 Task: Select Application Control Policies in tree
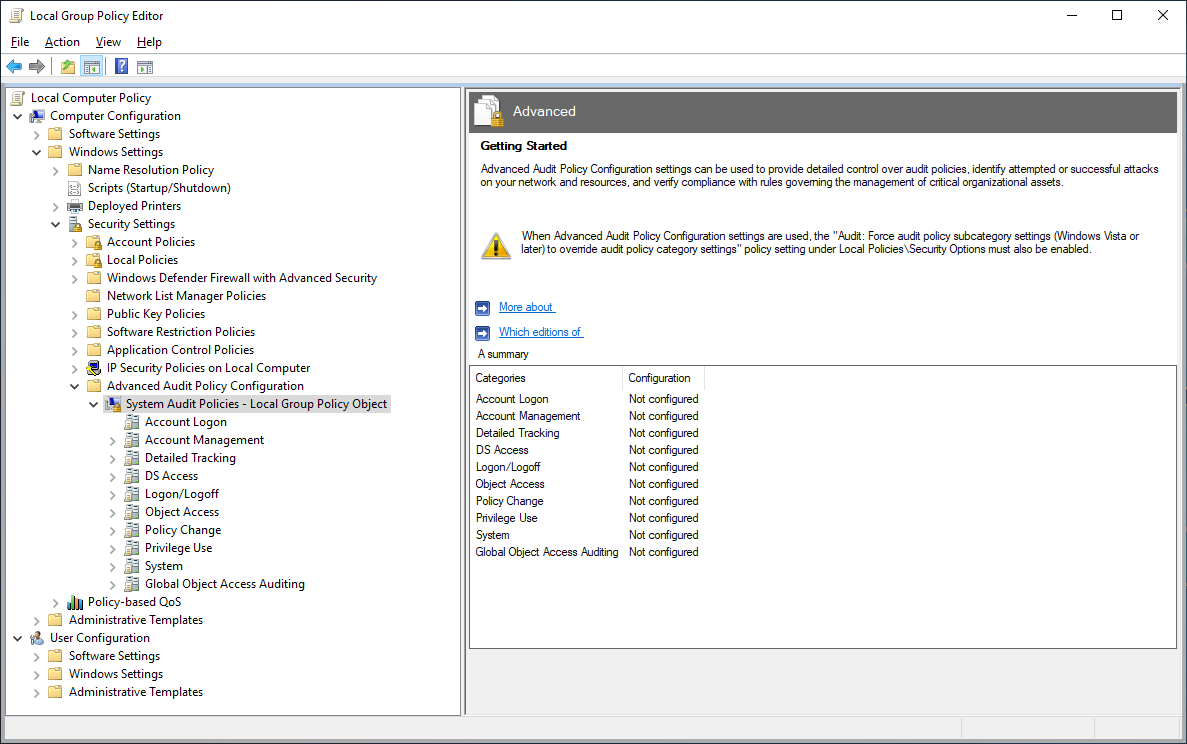(180, 350)
